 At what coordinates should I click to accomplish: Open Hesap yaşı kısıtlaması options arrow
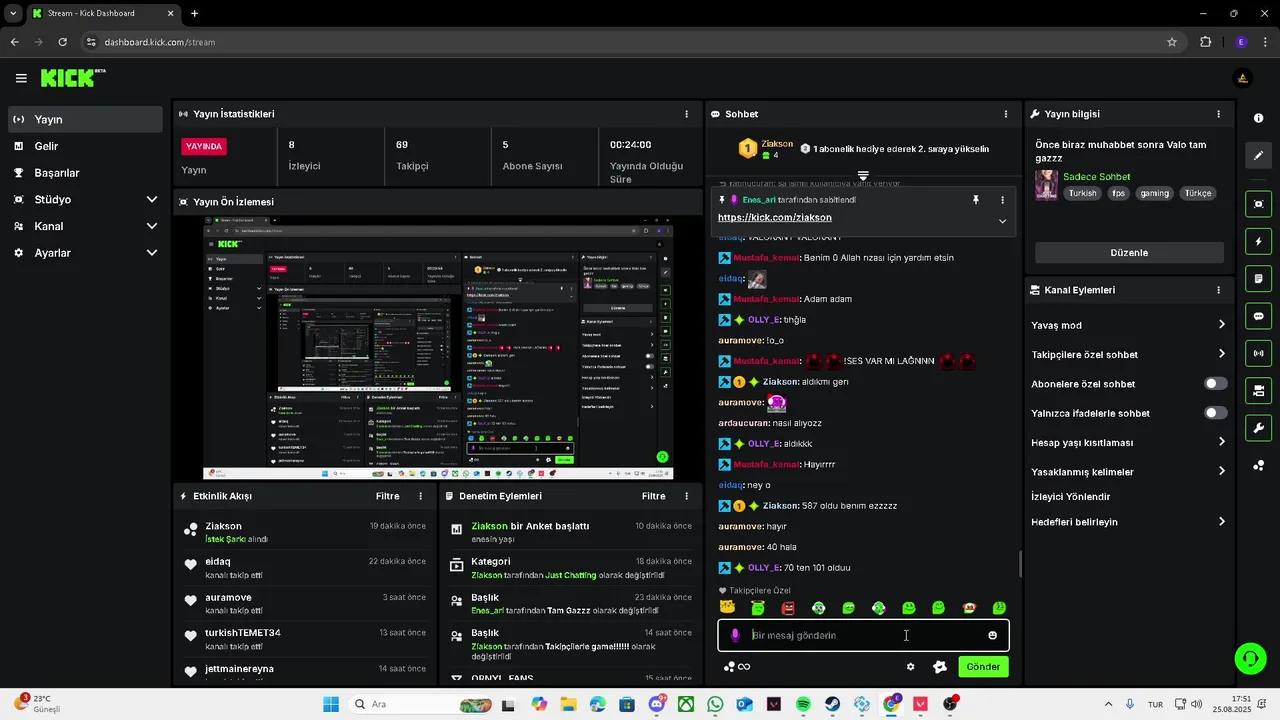pos(1221,442)
